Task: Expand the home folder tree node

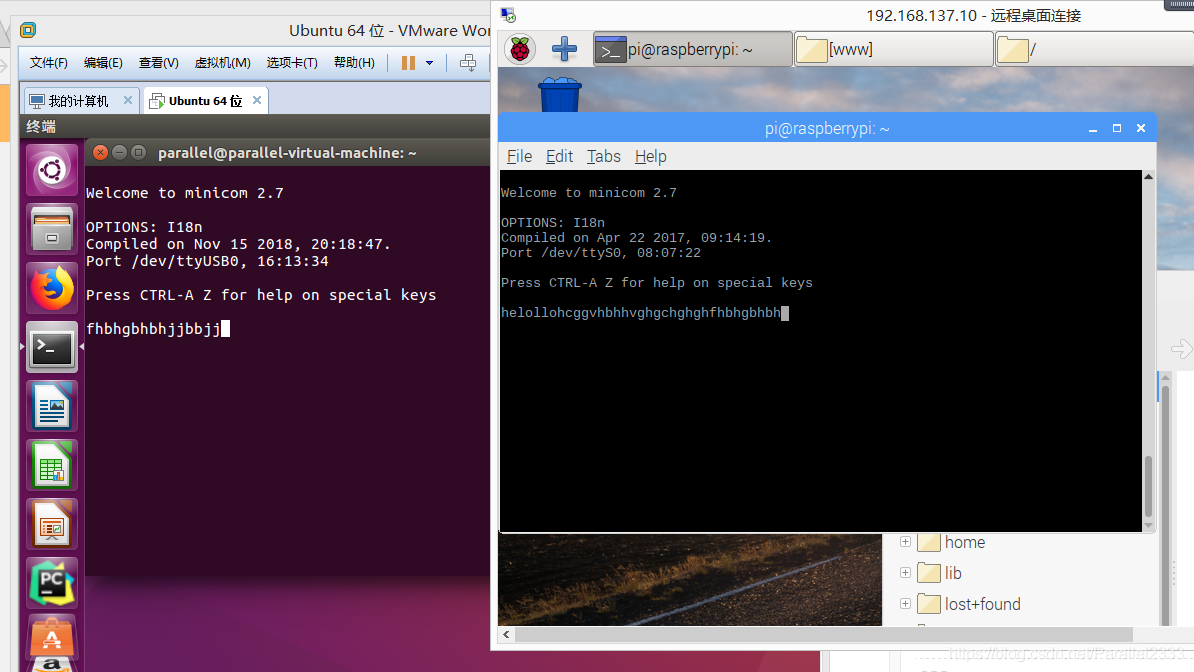Action: pyautogui.click(x=905, y=542)
